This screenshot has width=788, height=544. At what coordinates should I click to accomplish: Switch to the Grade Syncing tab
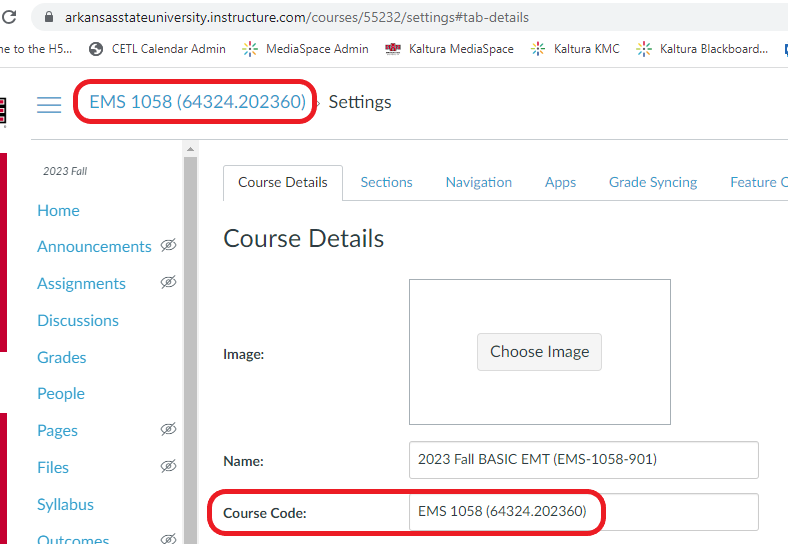click(x=653, y=183)
